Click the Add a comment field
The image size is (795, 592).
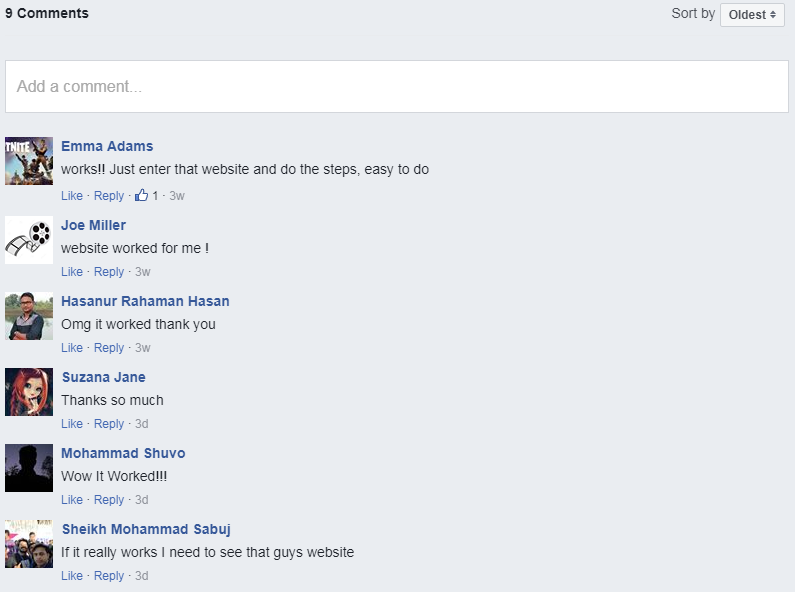pyautogui.click(x=397, y=87)
